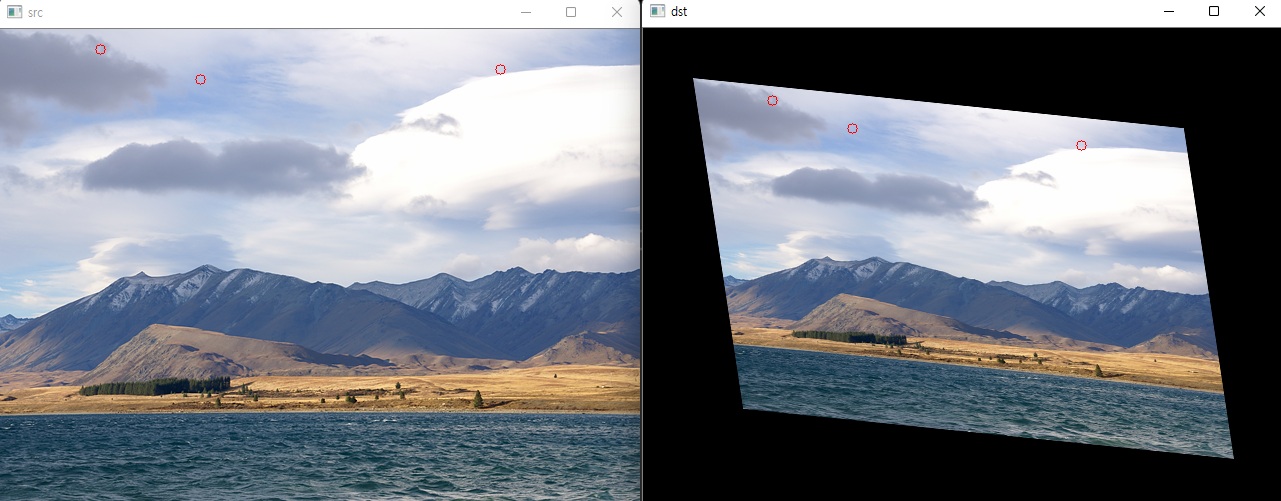Maximize the dst window
This screenshot has width=1281, height=501.
pyautogui.click(x=1214, y=11)
